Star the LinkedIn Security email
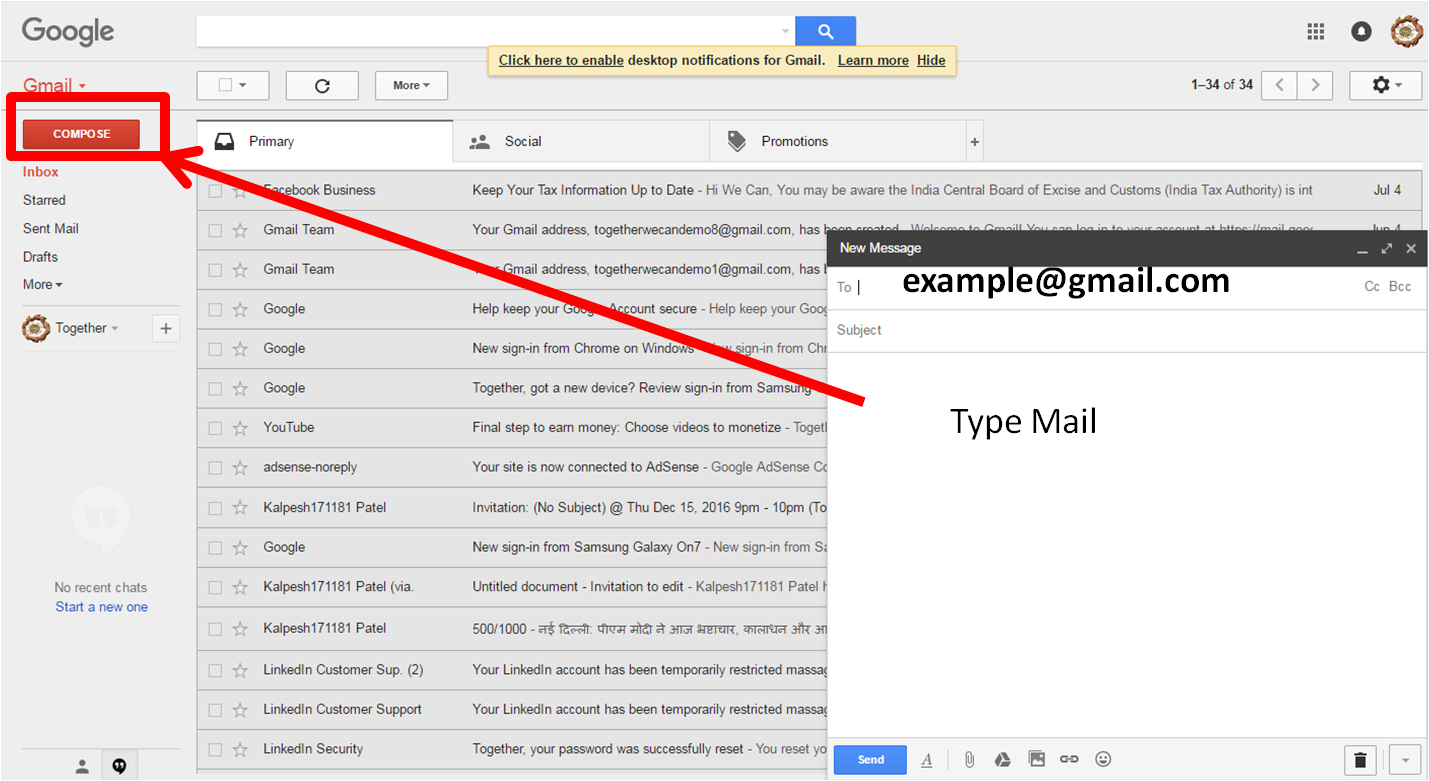 (x=240, y=750)
